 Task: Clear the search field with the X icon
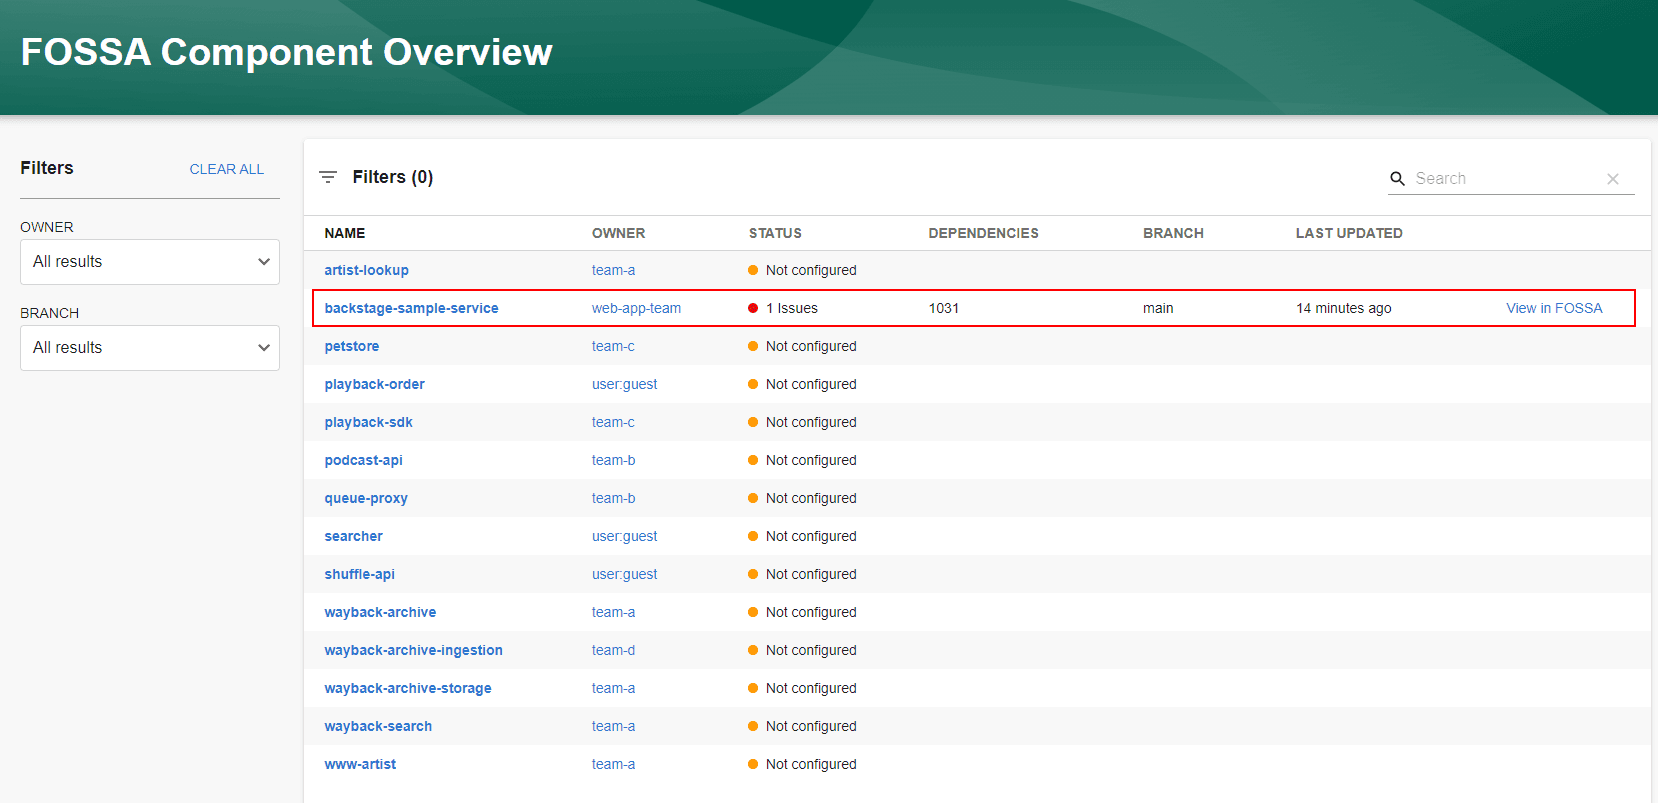click(x=1613, y=179)
